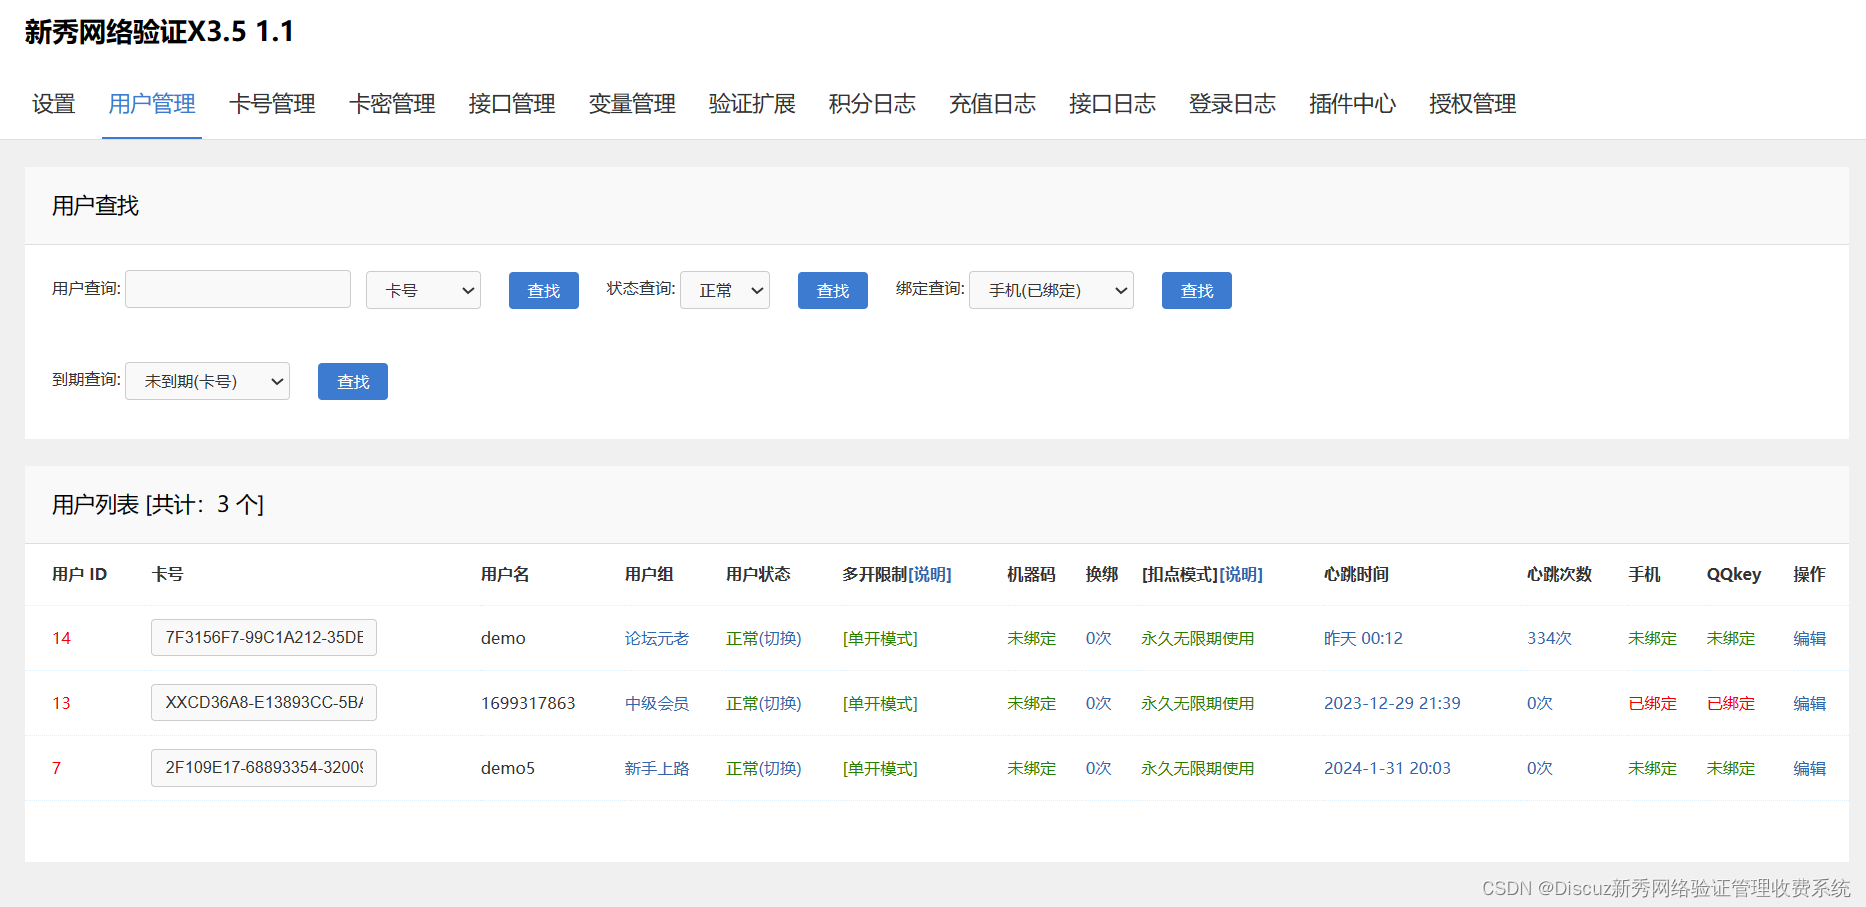Open the 接口管理 tab
Screen dimensions: 1866x907
point(512,104)
